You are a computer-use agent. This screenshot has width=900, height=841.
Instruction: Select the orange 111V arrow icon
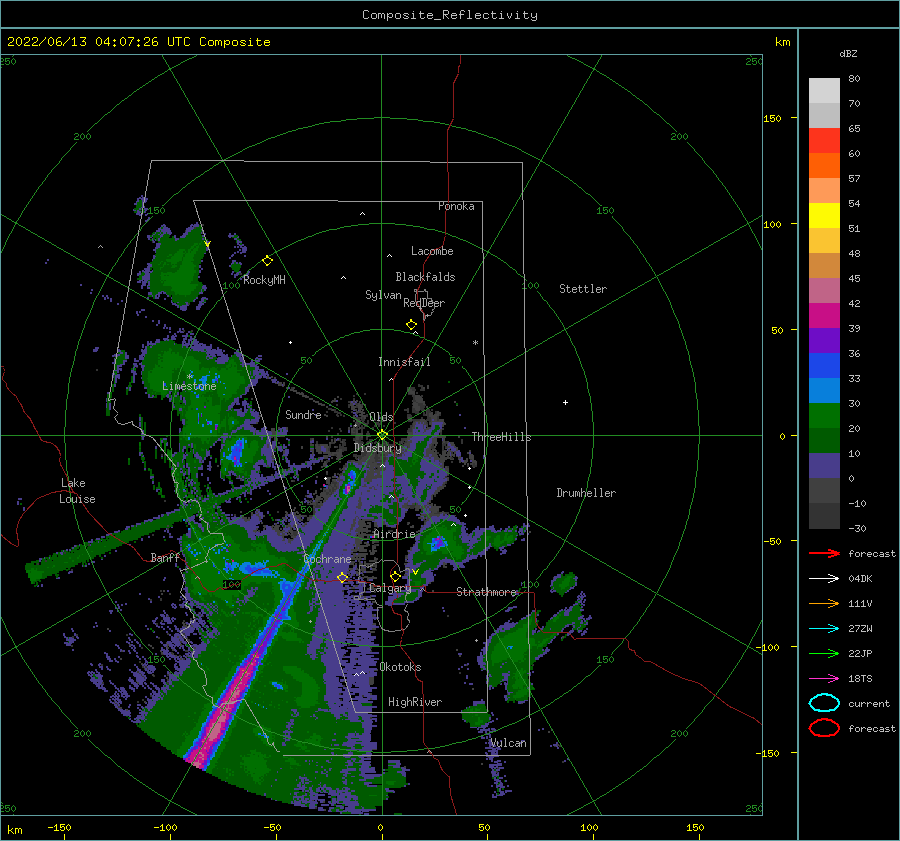824,603
